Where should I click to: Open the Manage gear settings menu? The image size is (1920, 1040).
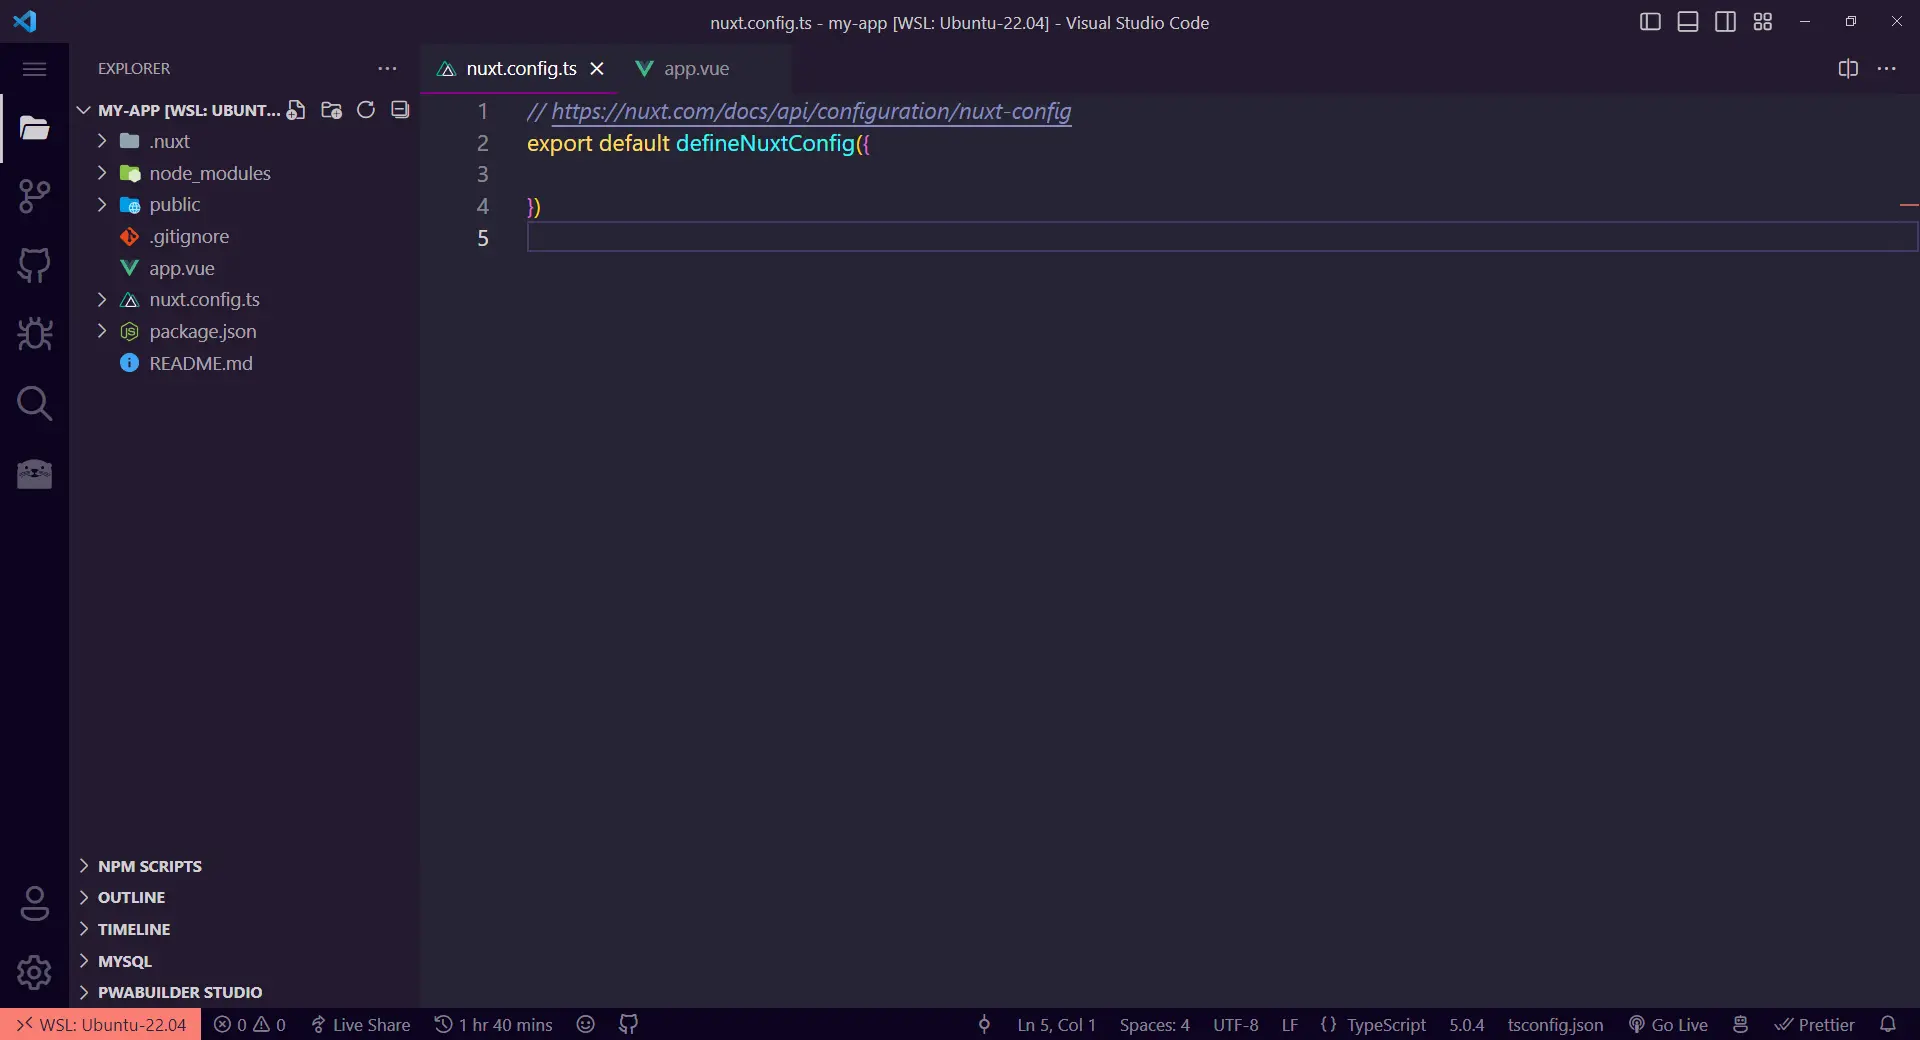(34, 971)
